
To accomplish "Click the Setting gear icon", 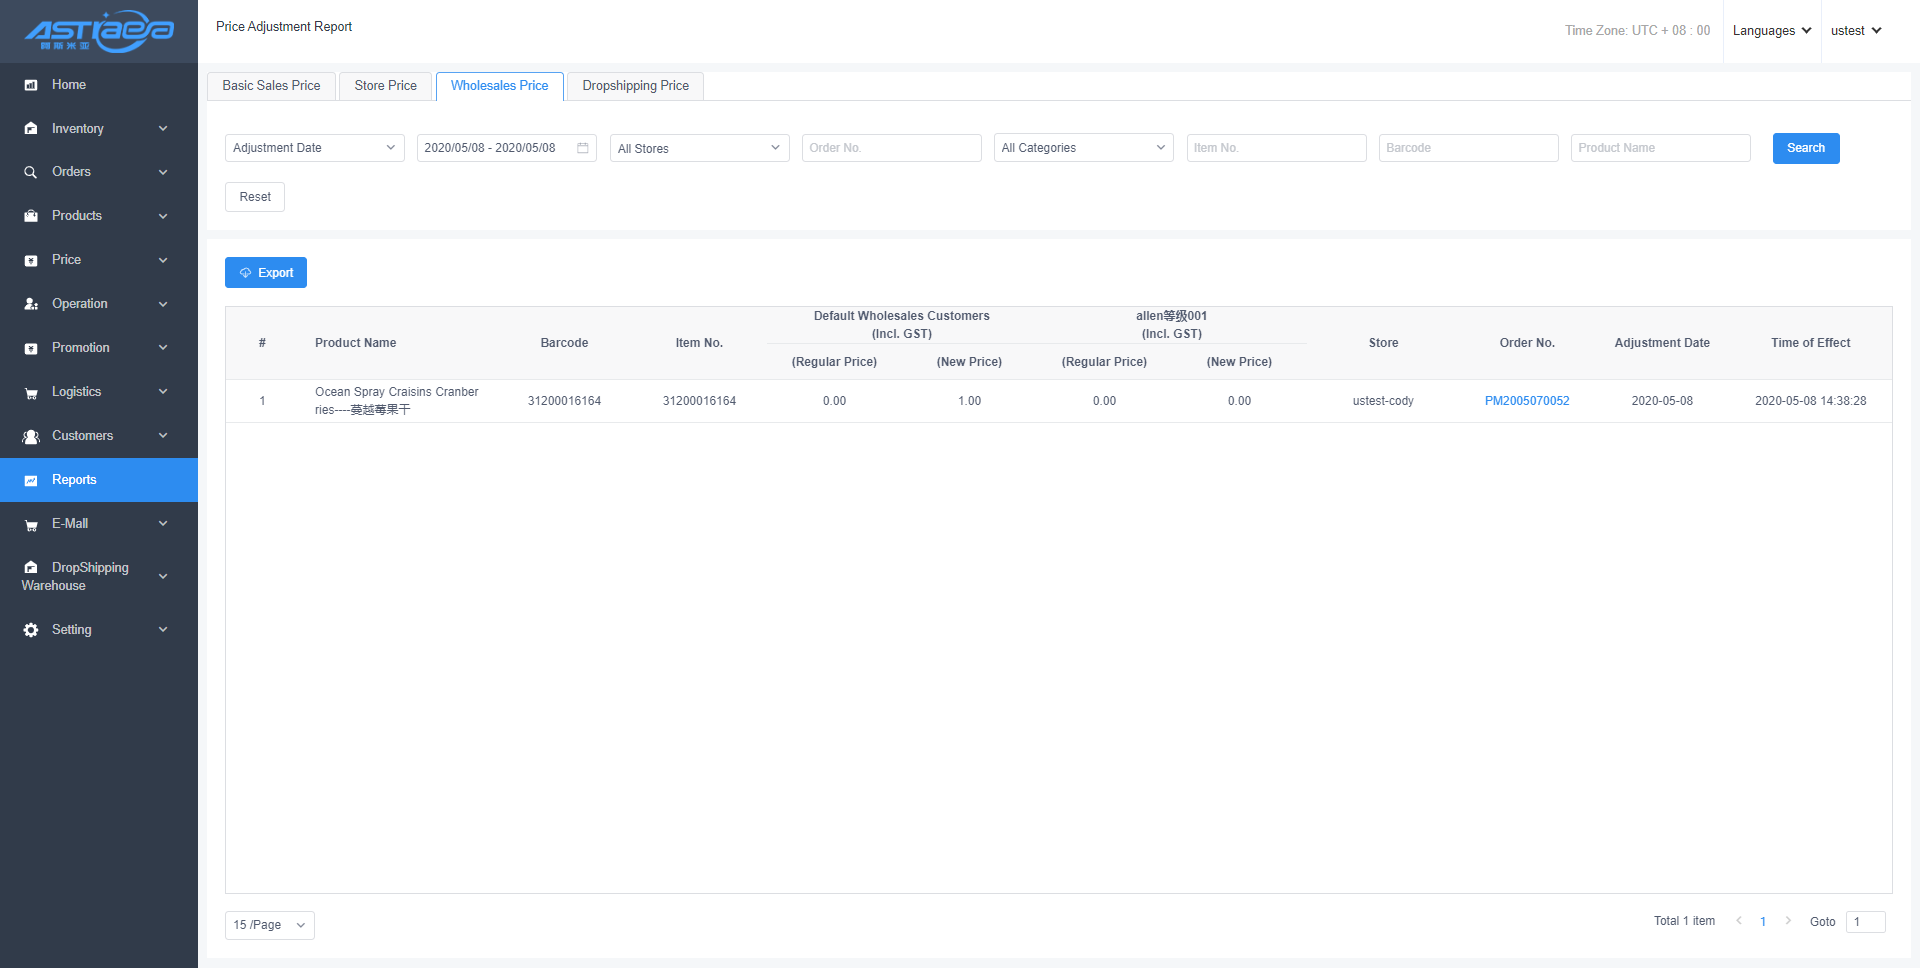I will point(31,630).
